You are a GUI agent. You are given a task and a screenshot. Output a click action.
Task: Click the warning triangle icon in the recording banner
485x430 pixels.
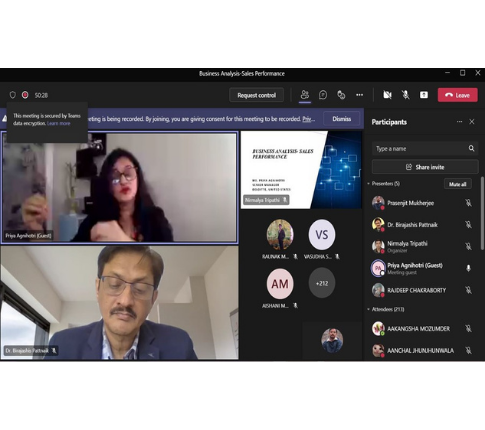tap(4, 119)
